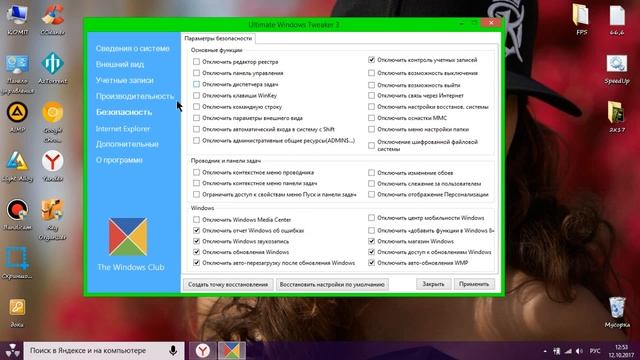The width and height of the screenshot is (640, 360).
Task: Click the Закрыть button
Action: point(433,284)
